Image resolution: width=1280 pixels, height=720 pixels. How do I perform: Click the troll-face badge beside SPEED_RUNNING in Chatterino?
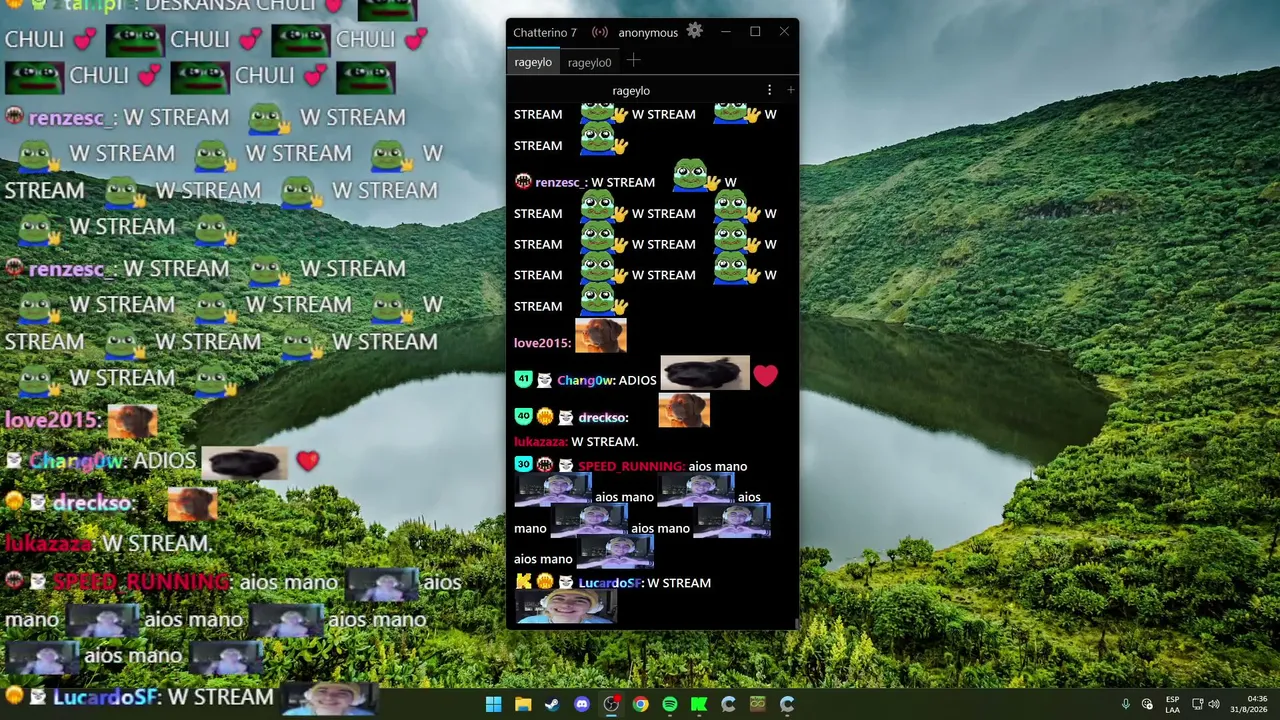click(x=565, y=465)
